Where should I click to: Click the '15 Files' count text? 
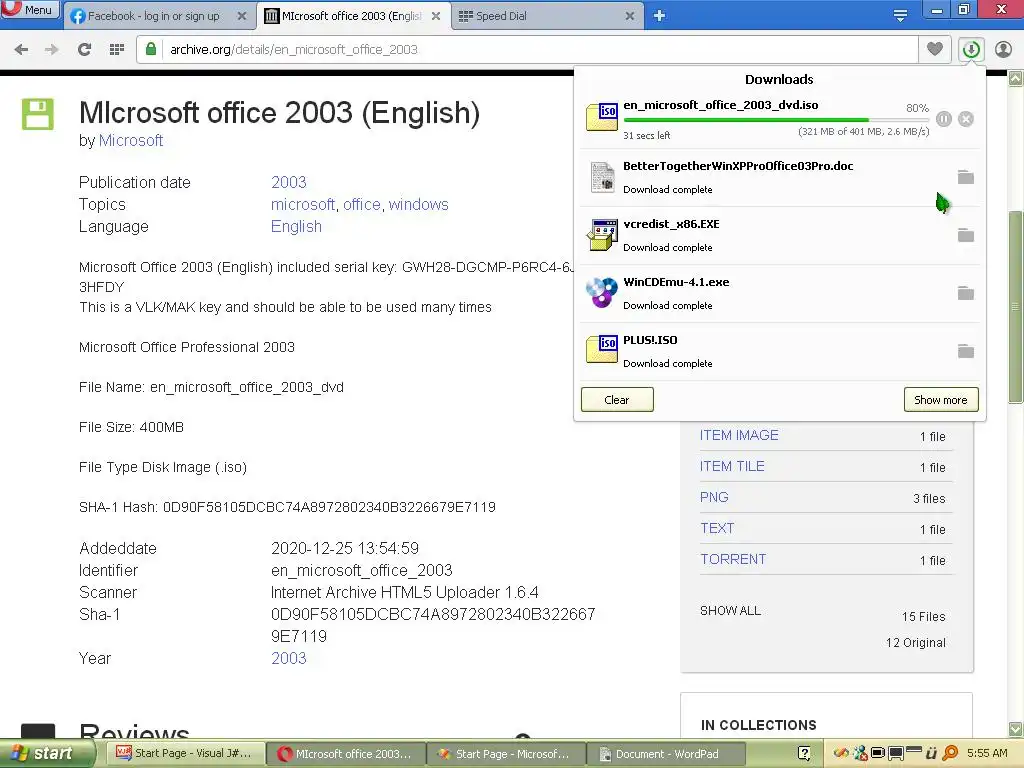click(923, 616)
